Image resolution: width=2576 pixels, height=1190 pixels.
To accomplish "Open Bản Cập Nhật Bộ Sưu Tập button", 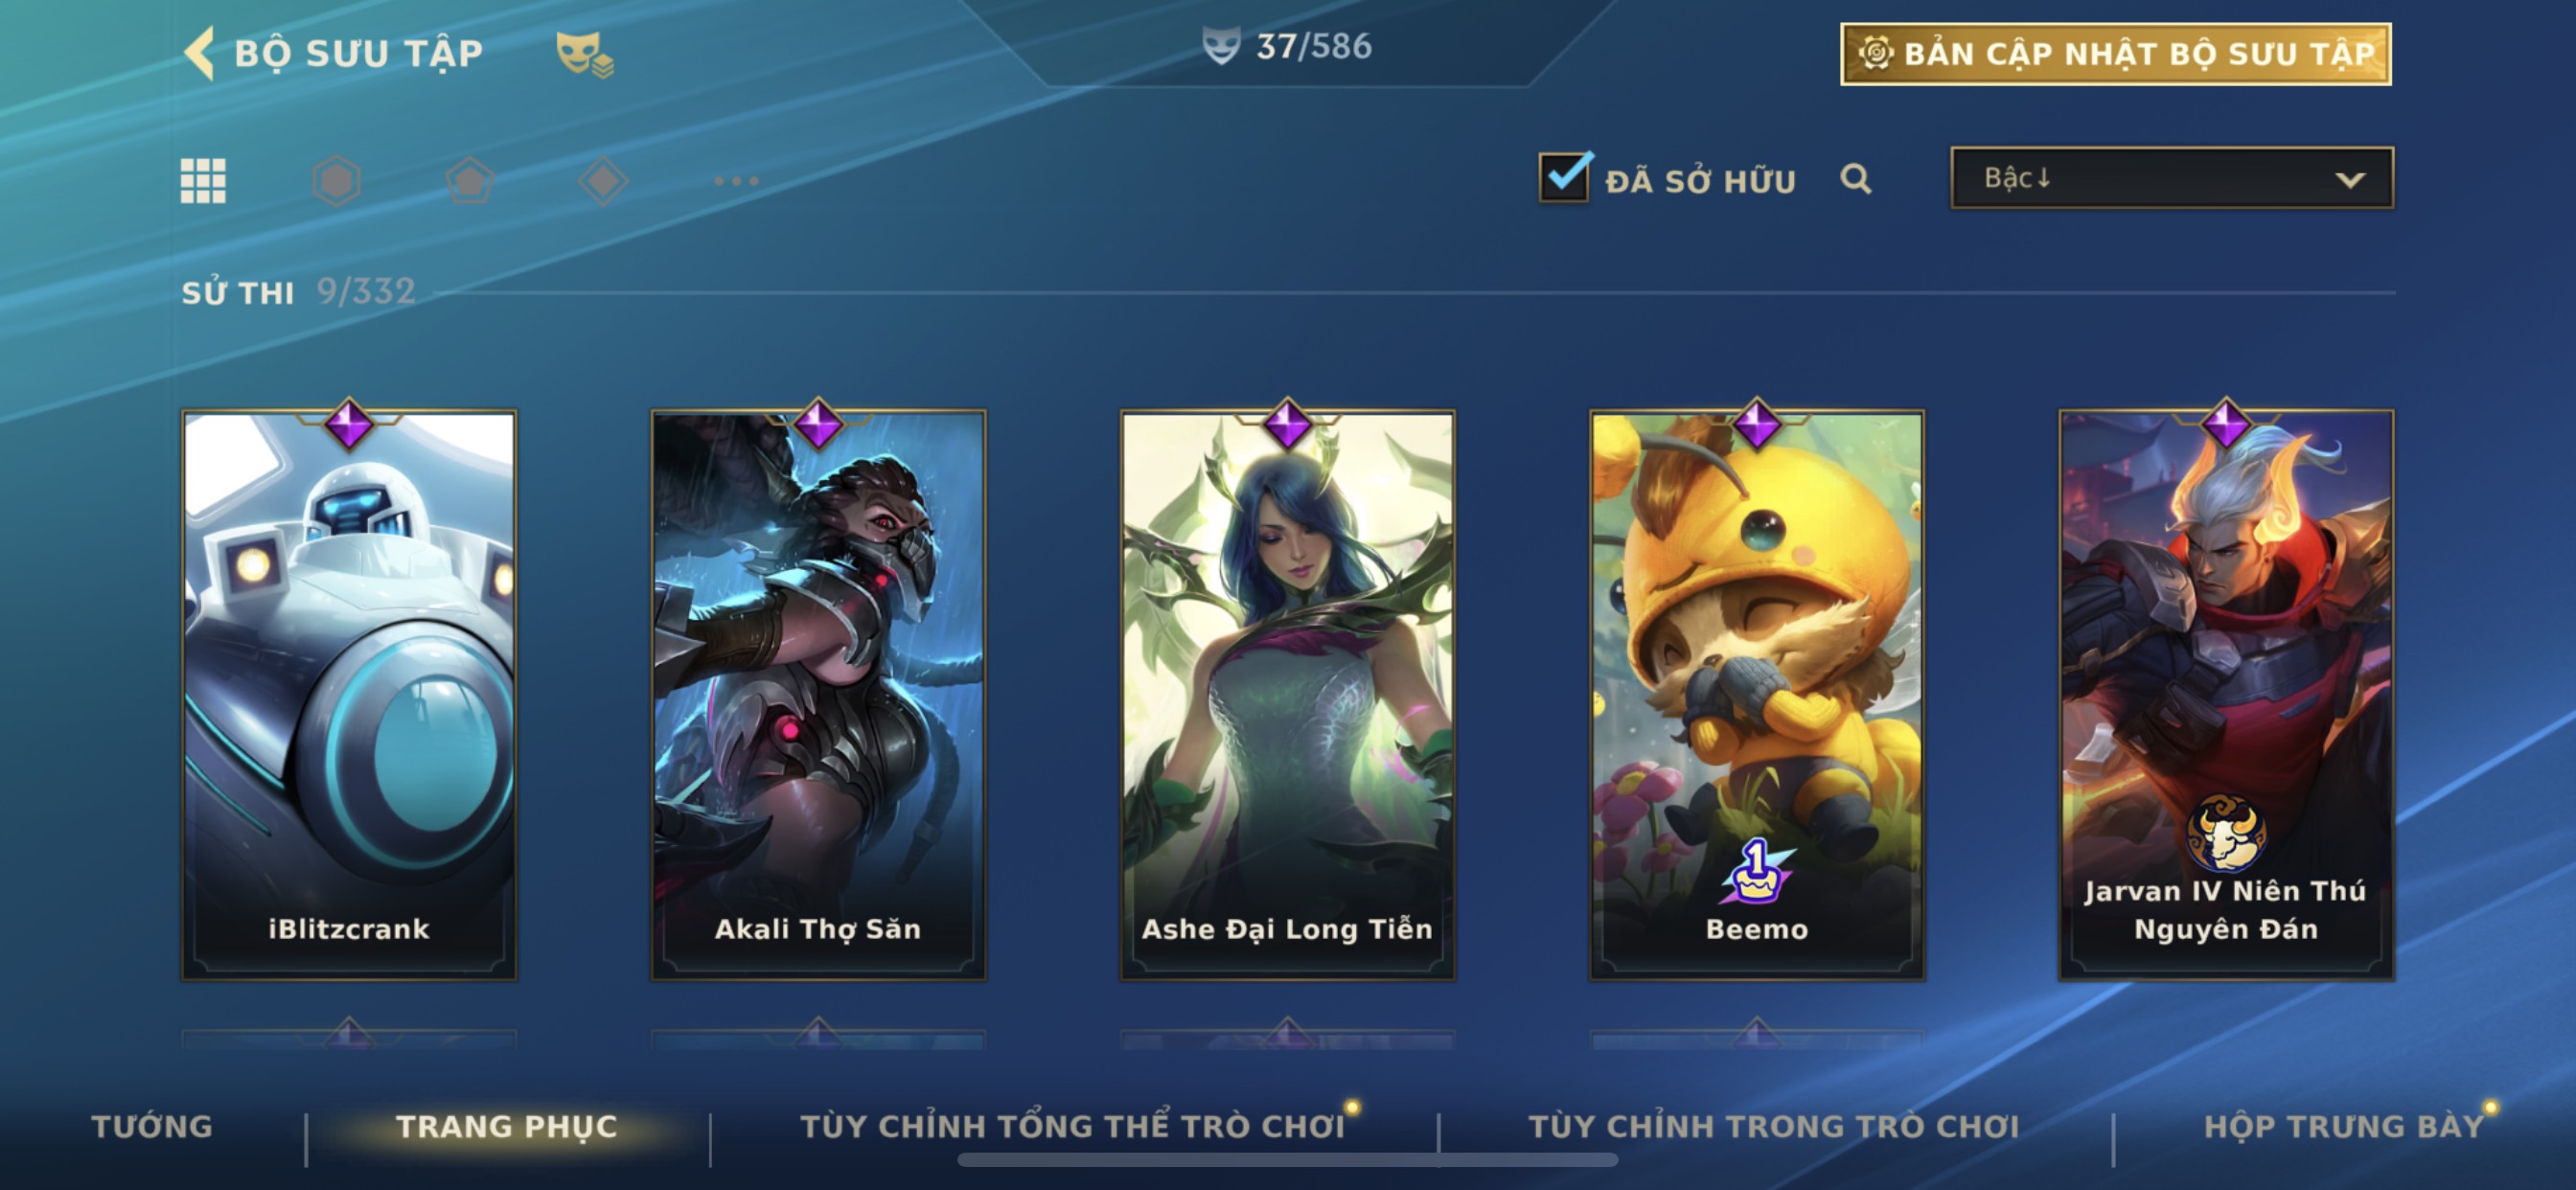I will [x=2115, y=54].
